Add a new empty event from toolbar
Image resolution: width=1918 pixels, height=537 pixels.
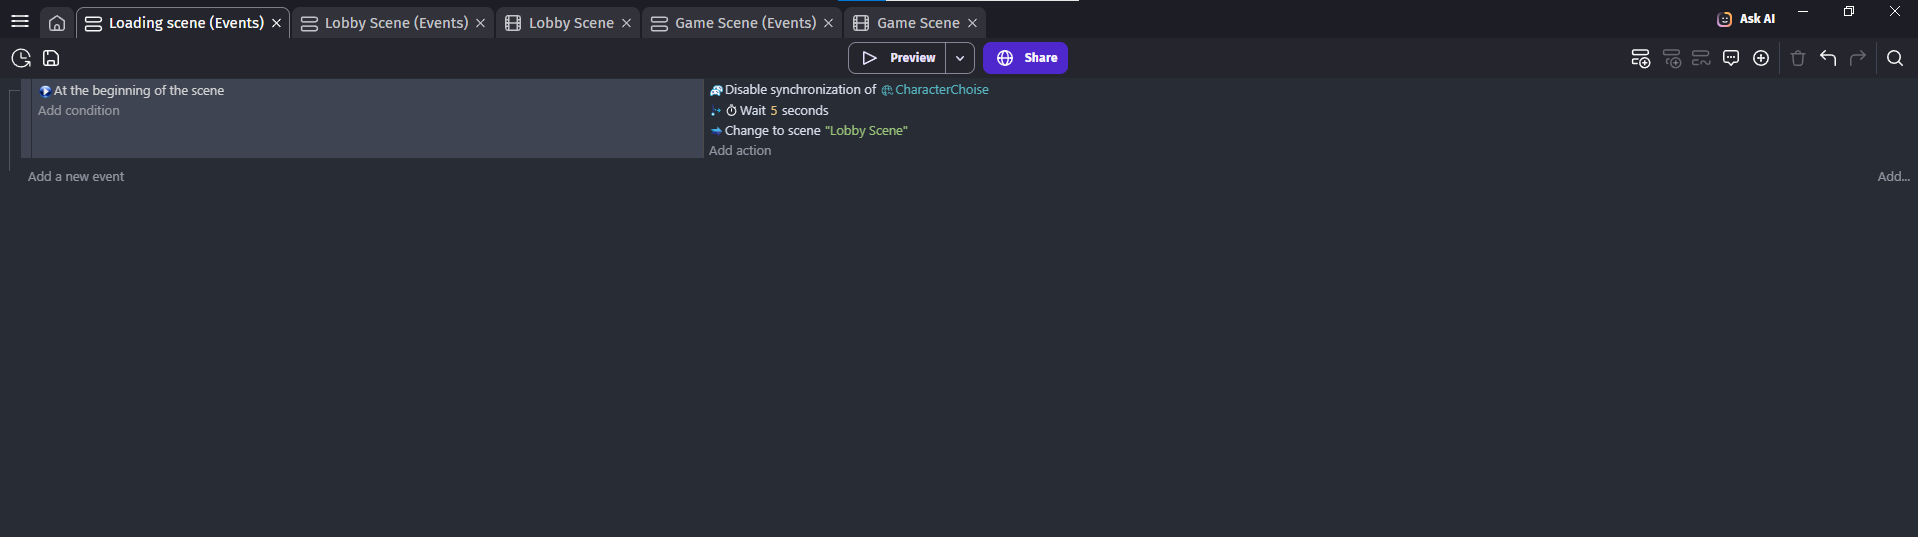(1640, 58)
